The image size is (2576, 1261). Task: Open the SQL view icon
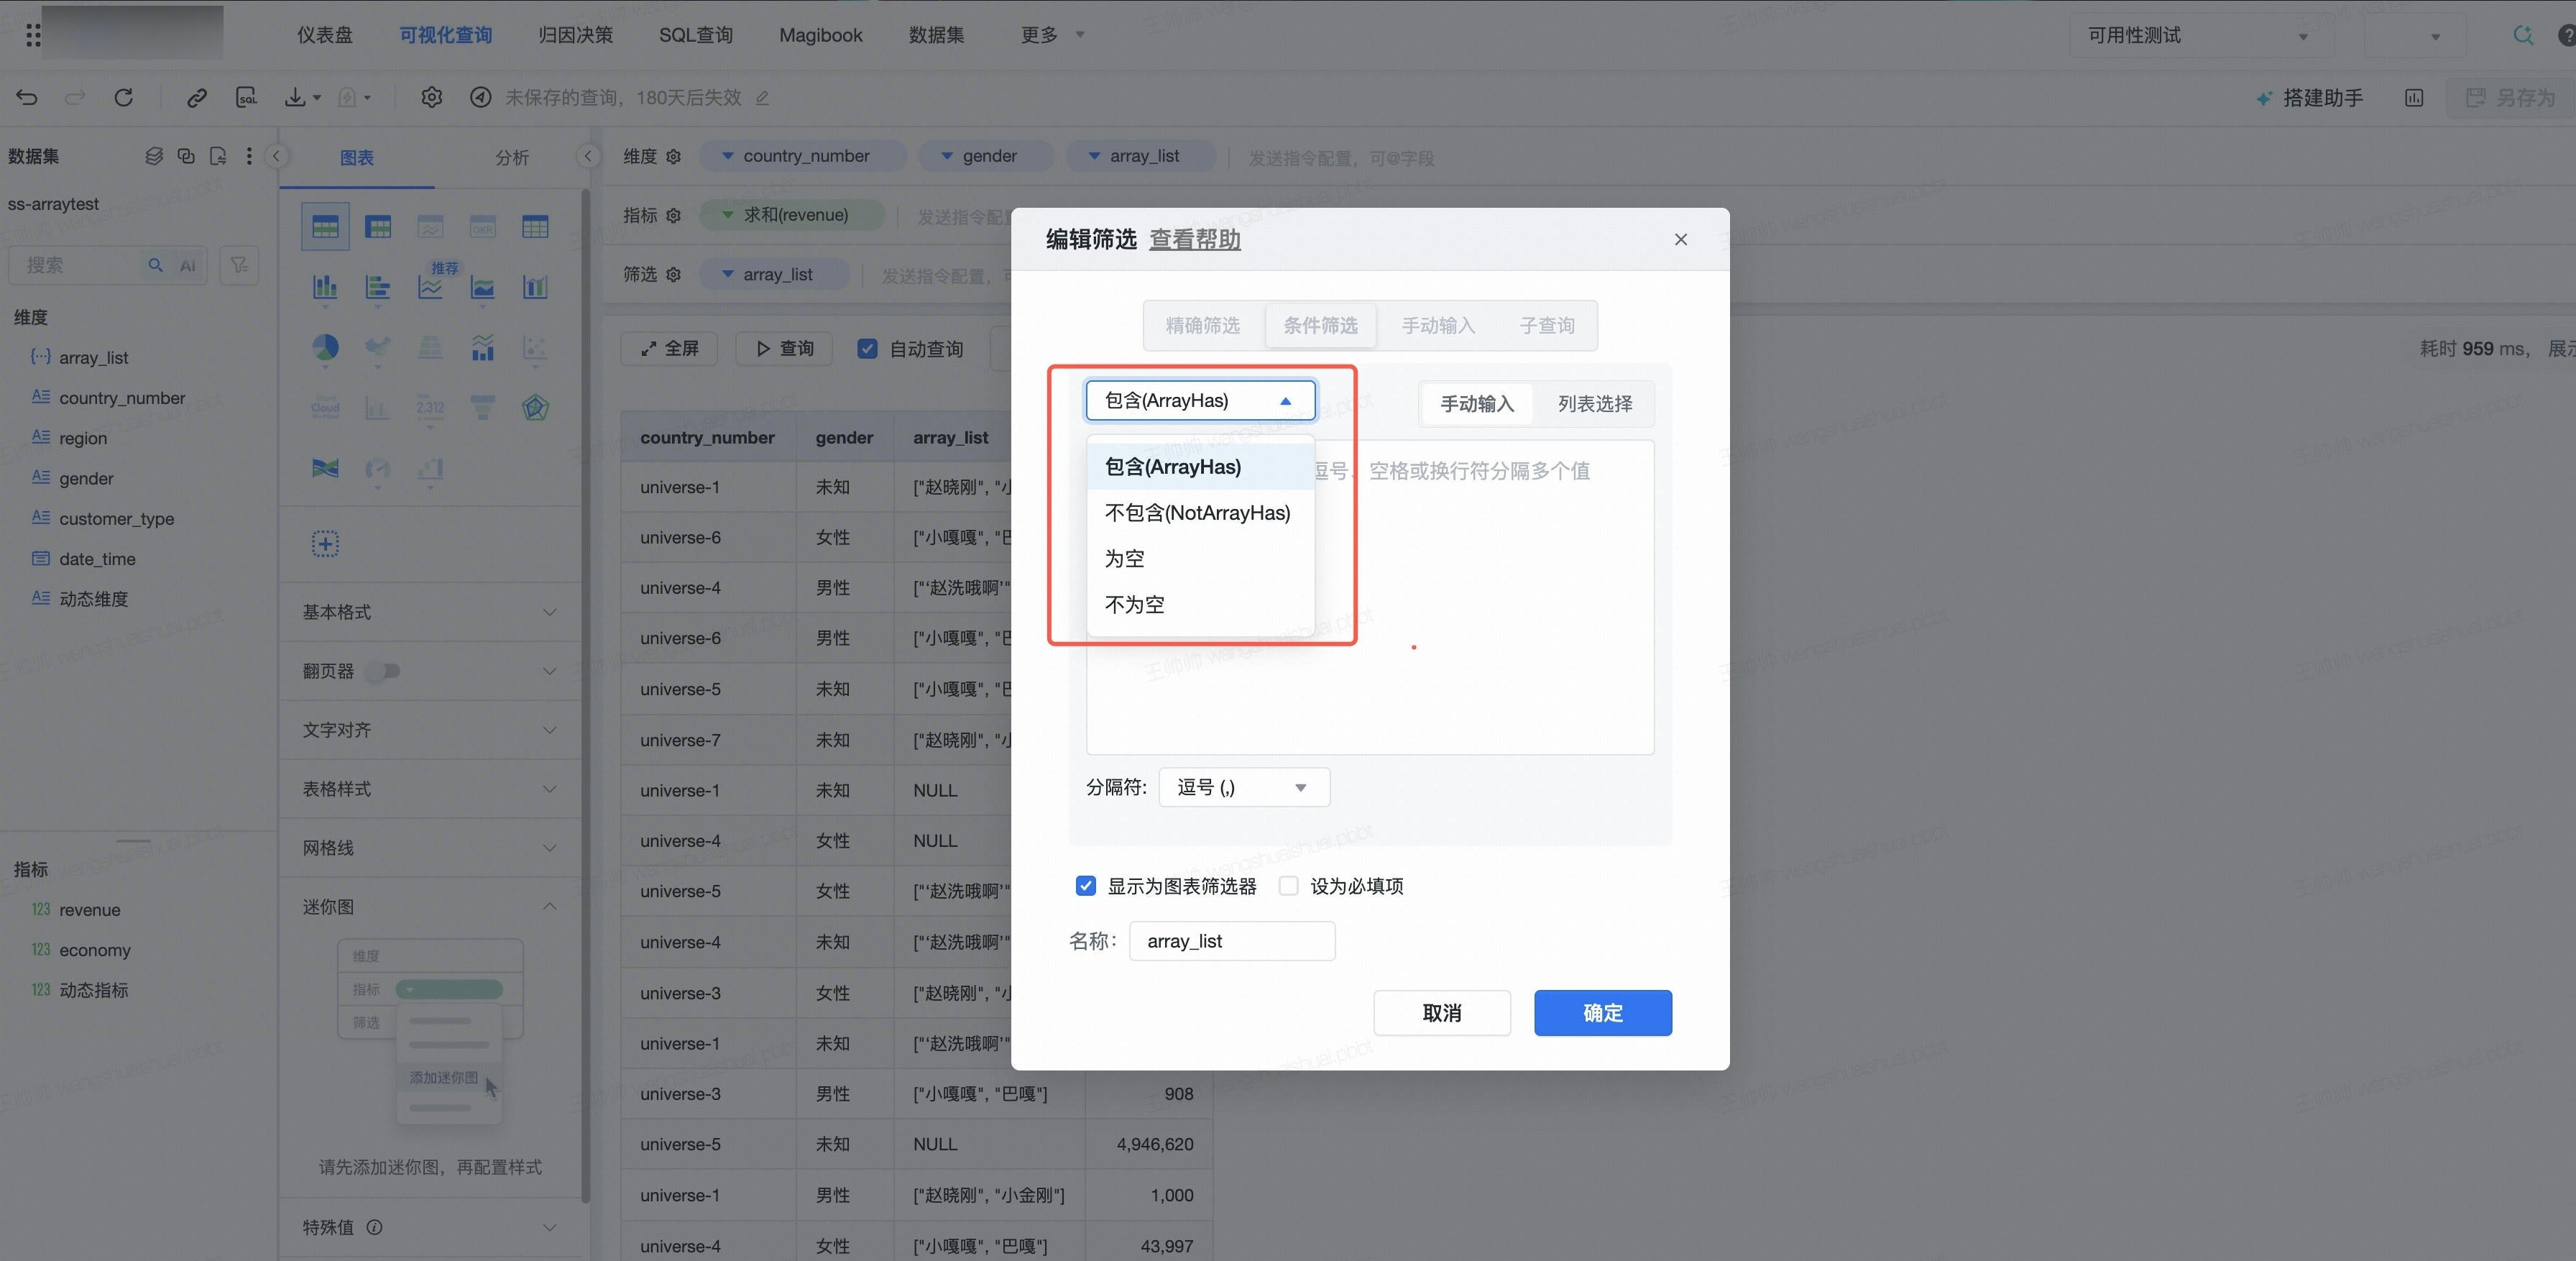[246, 97]
